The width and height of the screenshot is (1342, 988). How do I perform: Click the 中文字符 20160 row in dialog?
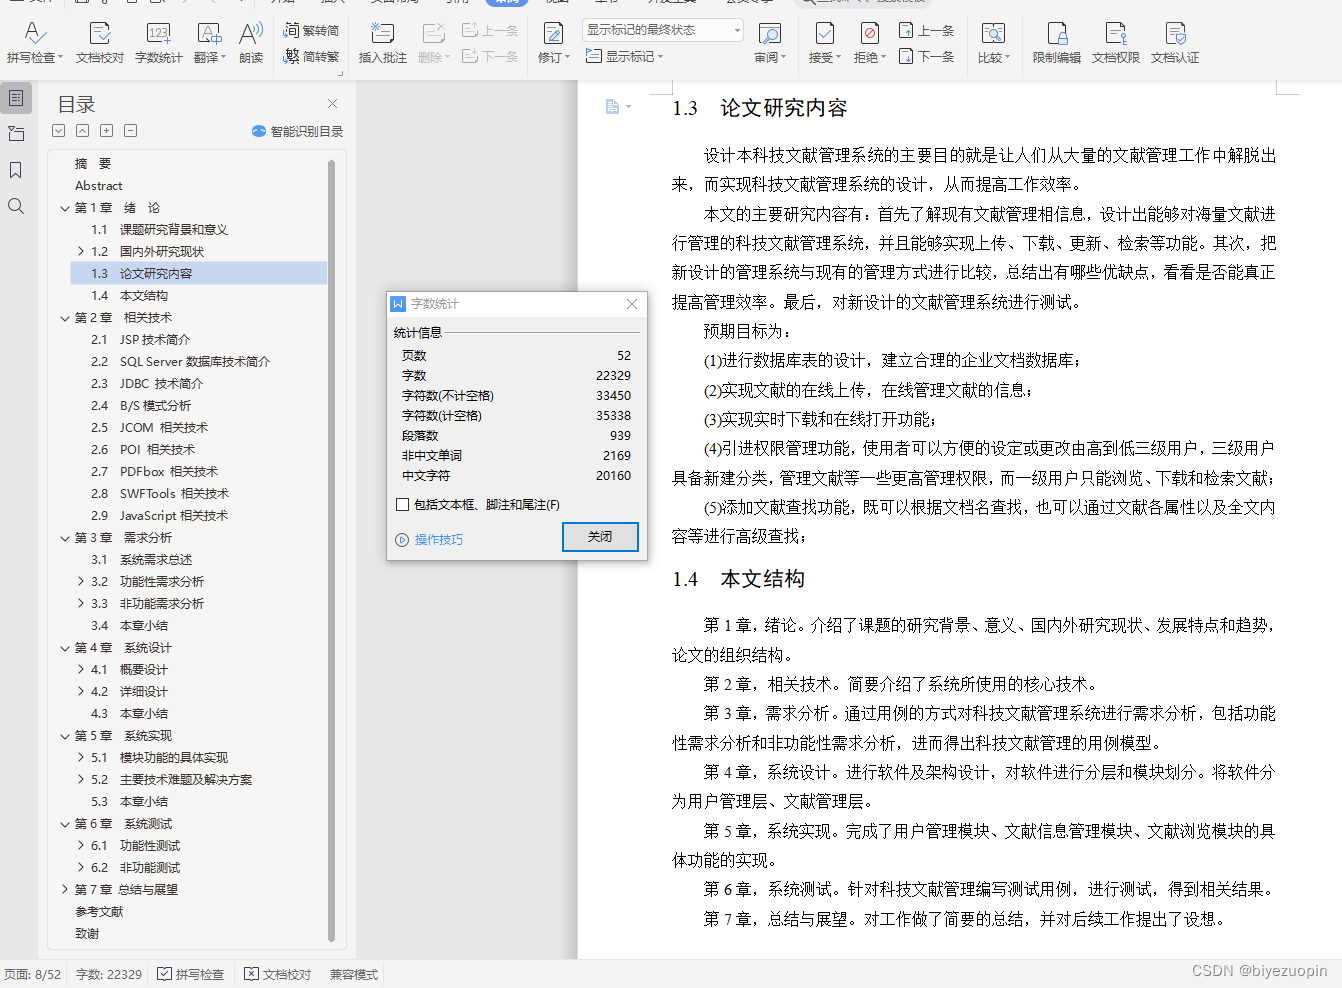pos(516,476)
